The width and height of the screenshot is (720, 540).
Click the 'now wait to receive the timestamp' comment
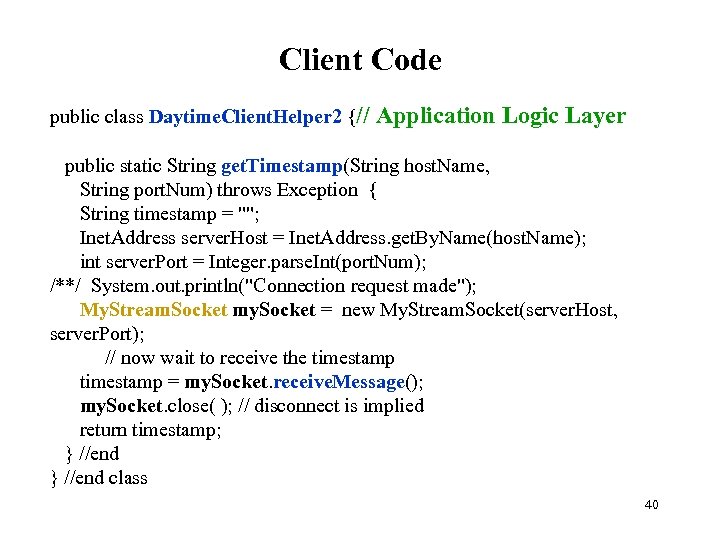click(249, 358)
